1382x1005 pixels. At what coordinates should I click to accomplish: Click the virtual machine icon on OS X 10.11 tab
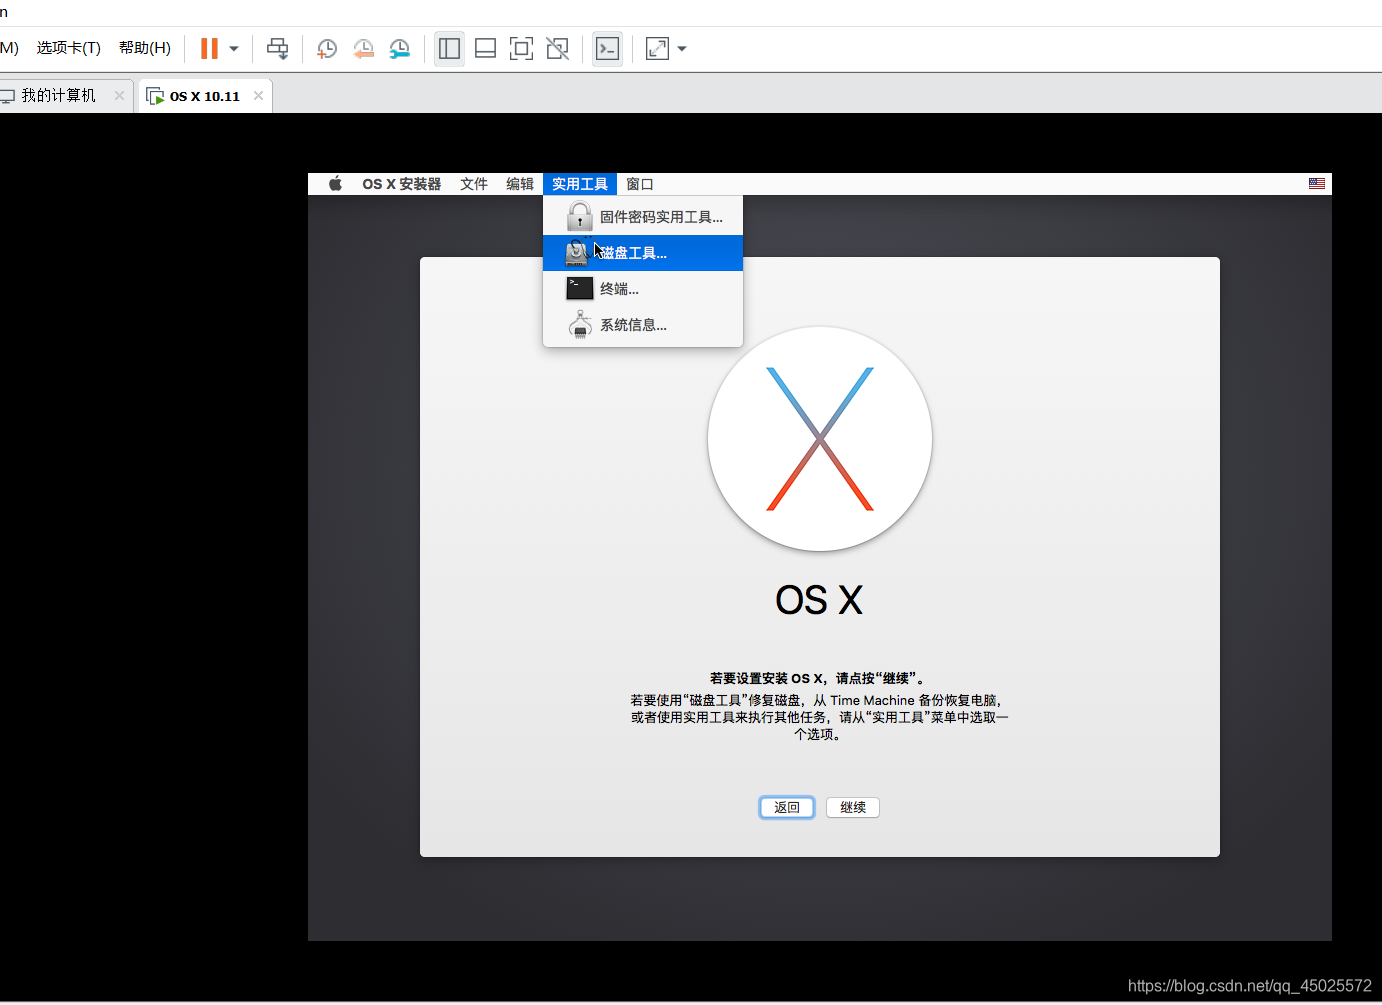click(155, 96)
